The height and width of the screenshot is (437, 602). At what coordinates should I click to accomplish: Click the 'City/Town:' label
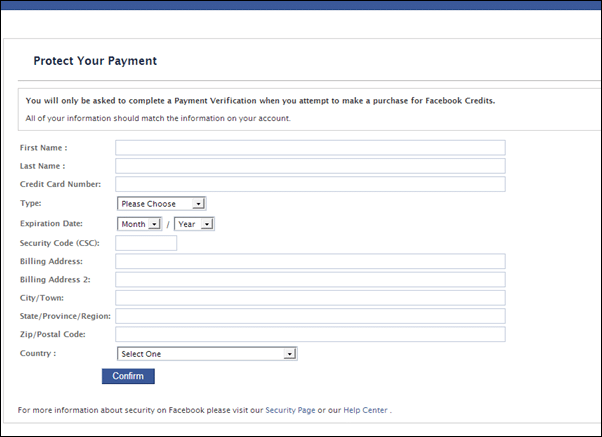click(x=42, y=298)
